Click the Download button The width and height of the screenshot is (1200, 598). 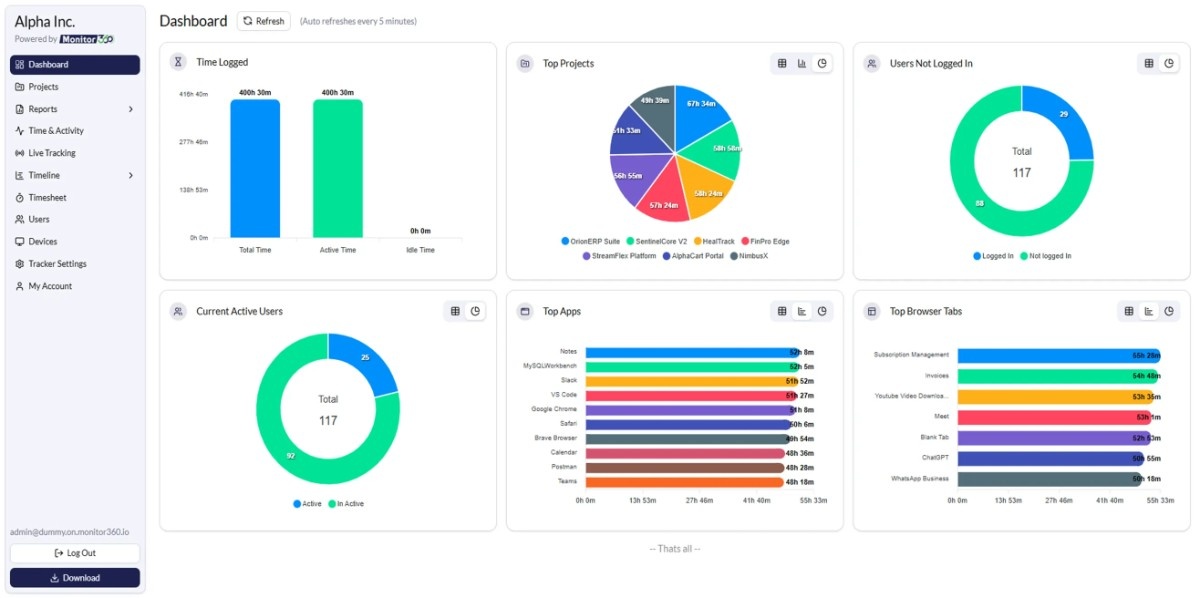pos(75,578)
